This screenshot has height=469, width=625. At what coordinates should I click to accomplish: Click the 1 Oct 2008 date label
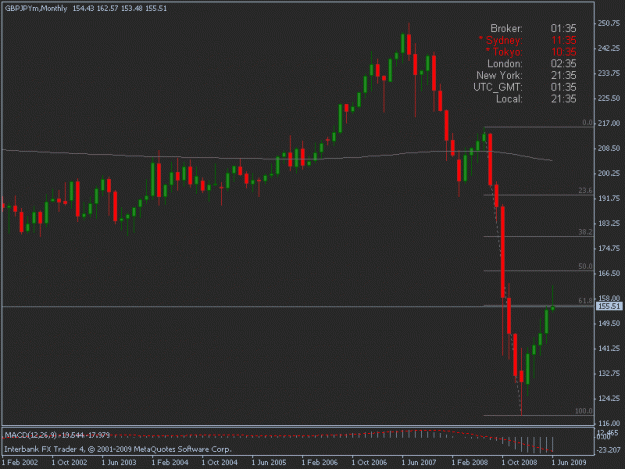[520, 462]
